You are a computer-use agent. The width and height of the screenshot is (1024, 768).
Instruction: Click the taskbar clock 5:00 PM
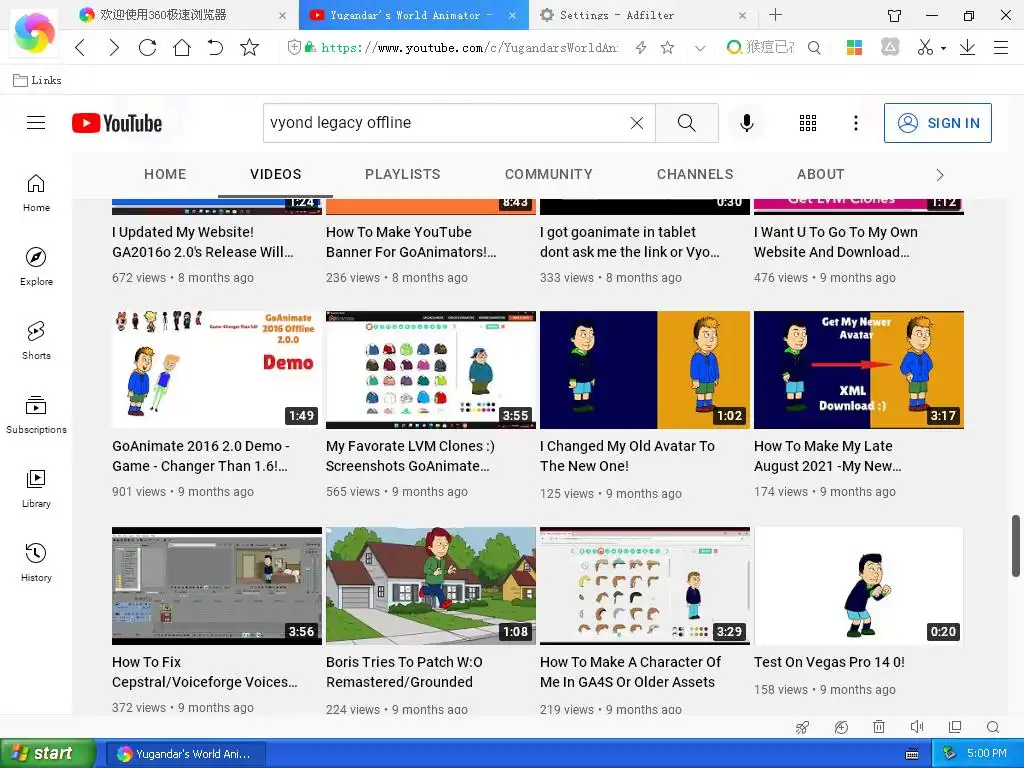[986, 754]
